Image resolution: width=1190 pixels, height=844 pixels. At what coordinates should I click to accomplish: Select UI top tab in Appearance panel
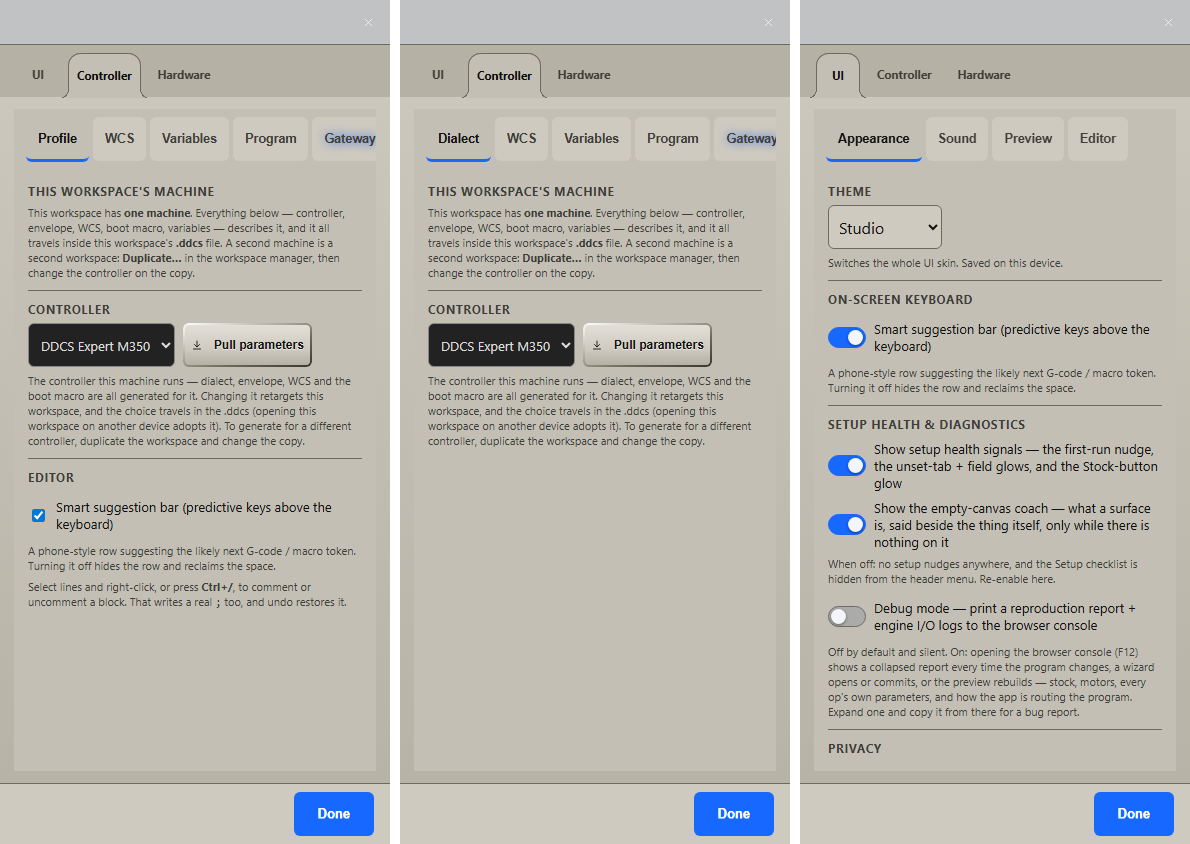click(838, 76)
